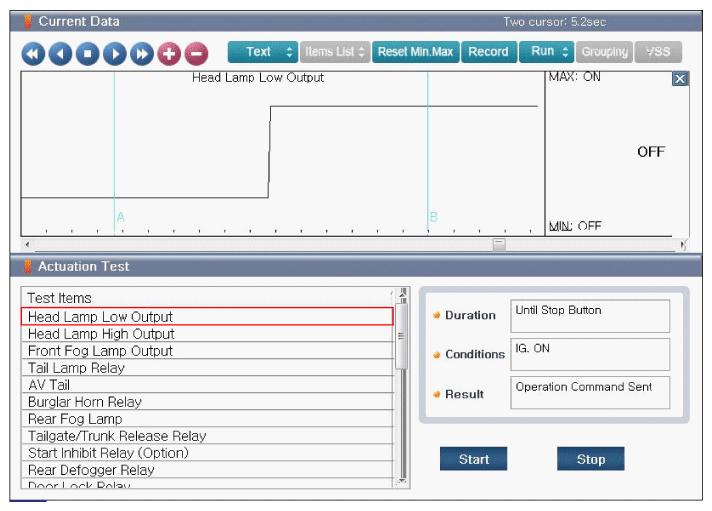
Task: Open the Text display mode dropdown
Action: click(x=262, y=52)
